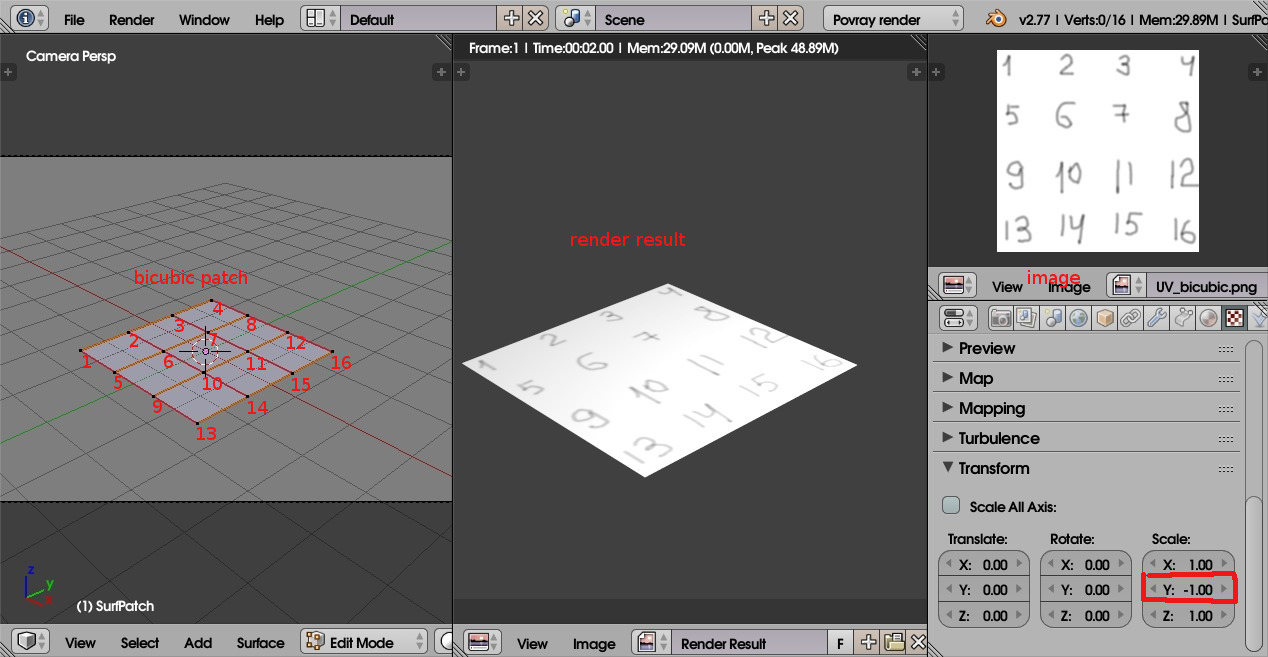Open the Render menu in top bar
Viewport: 1268px width, 657px height.
coord(132,19)
